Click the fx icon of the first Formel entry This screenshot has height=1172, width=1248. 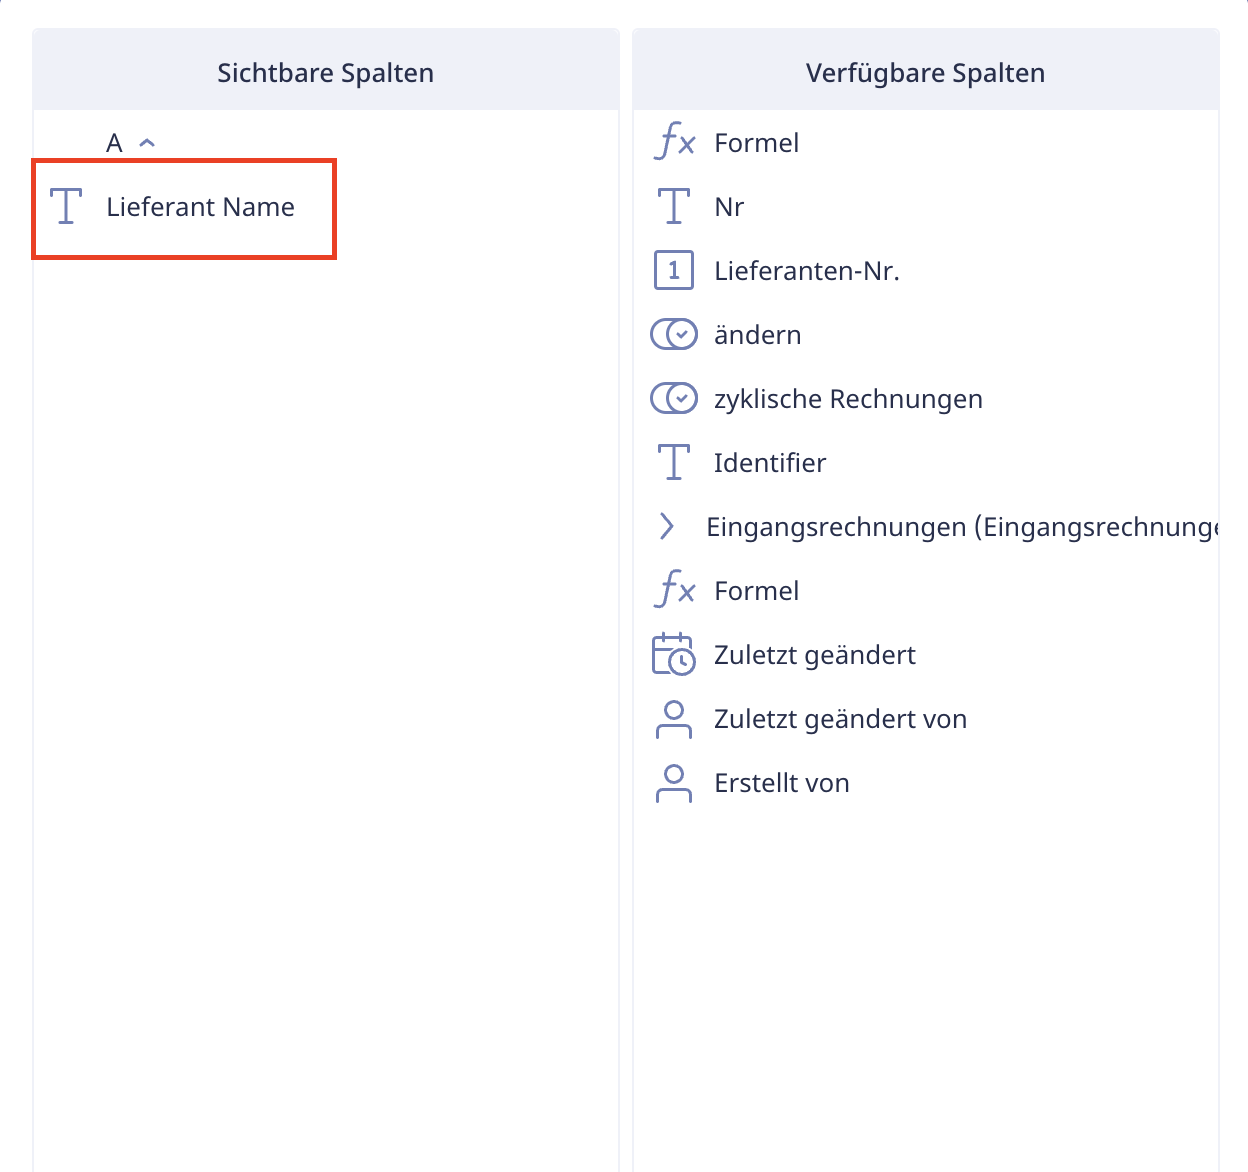(x=674, y=143)
